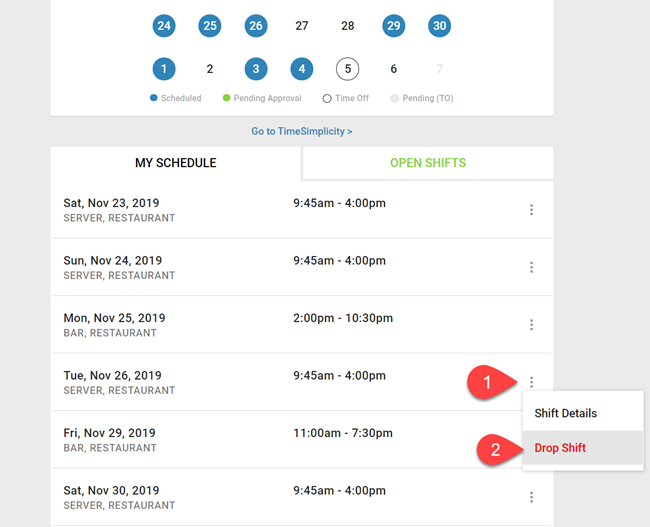This screenshot has height=527, width=650.
Task: Select calendar day 24
Action: 164,26
